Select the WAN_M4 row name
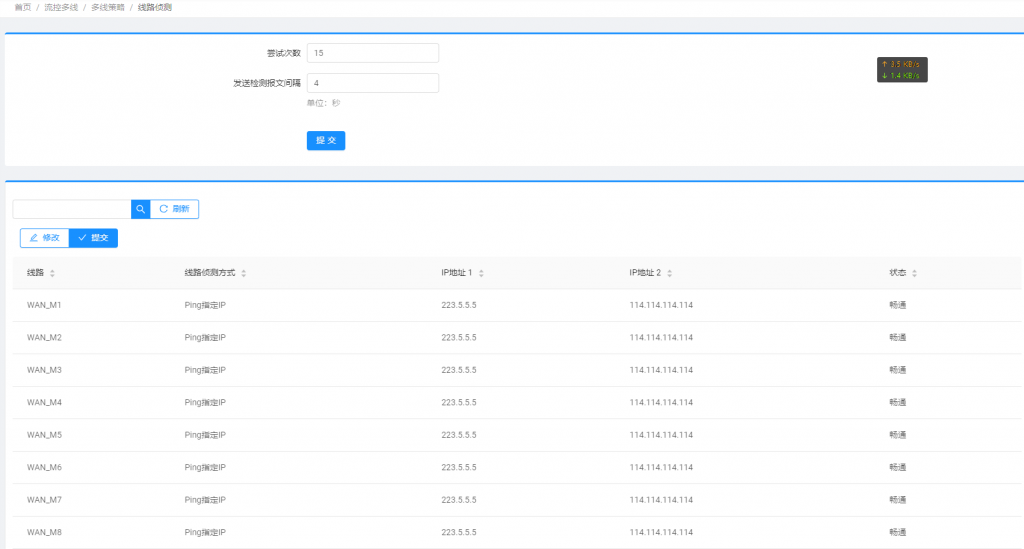This screenshot has height=549, width=1024. (44, 402)
